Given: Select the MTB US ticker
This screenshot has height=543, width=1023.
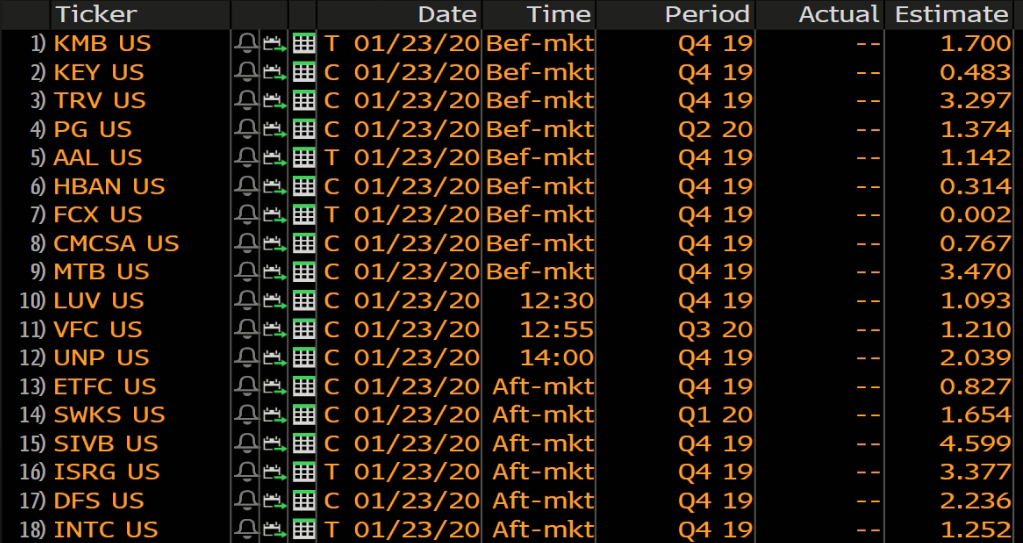Looking at the screenshot, I should point(101,272).
